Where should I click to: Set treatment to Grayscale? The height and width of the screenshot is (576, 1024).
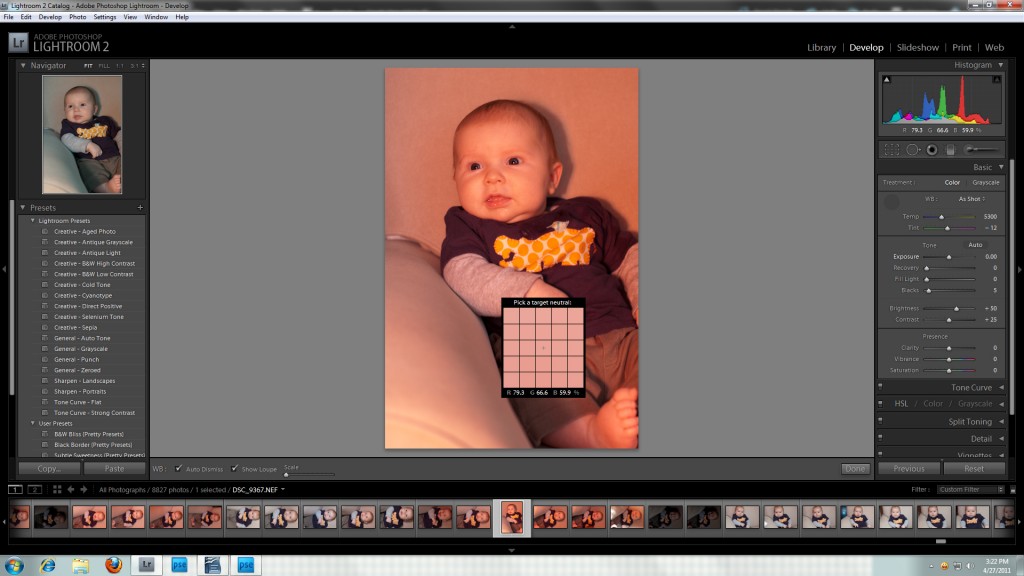coord(985,182)
